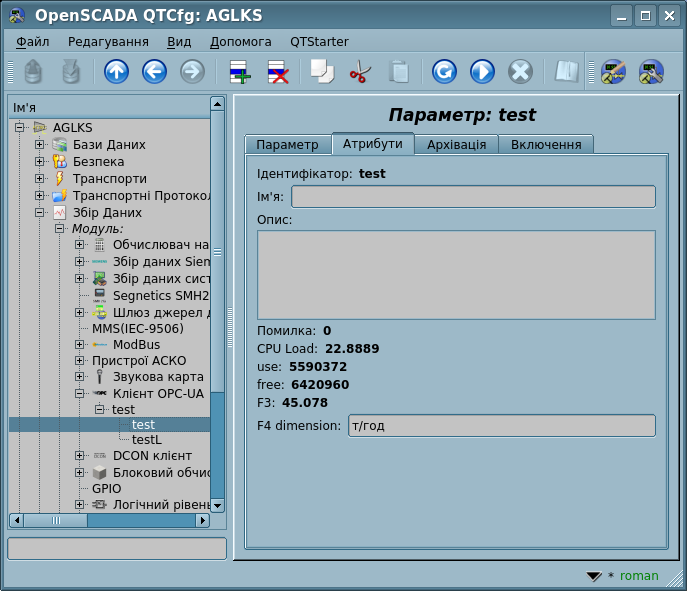The height and width of the screenshot is (591, 687).
Task: Click the Start cyclic refresh play icon
Action: pyautogui.click(x=482, y=72)
